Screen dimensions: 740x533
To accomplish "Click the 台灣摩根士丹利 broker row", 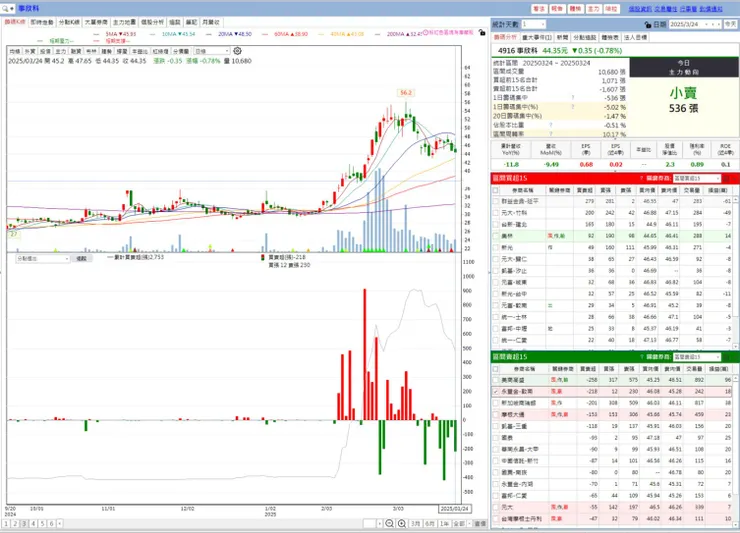I will [x=612, y=519].
